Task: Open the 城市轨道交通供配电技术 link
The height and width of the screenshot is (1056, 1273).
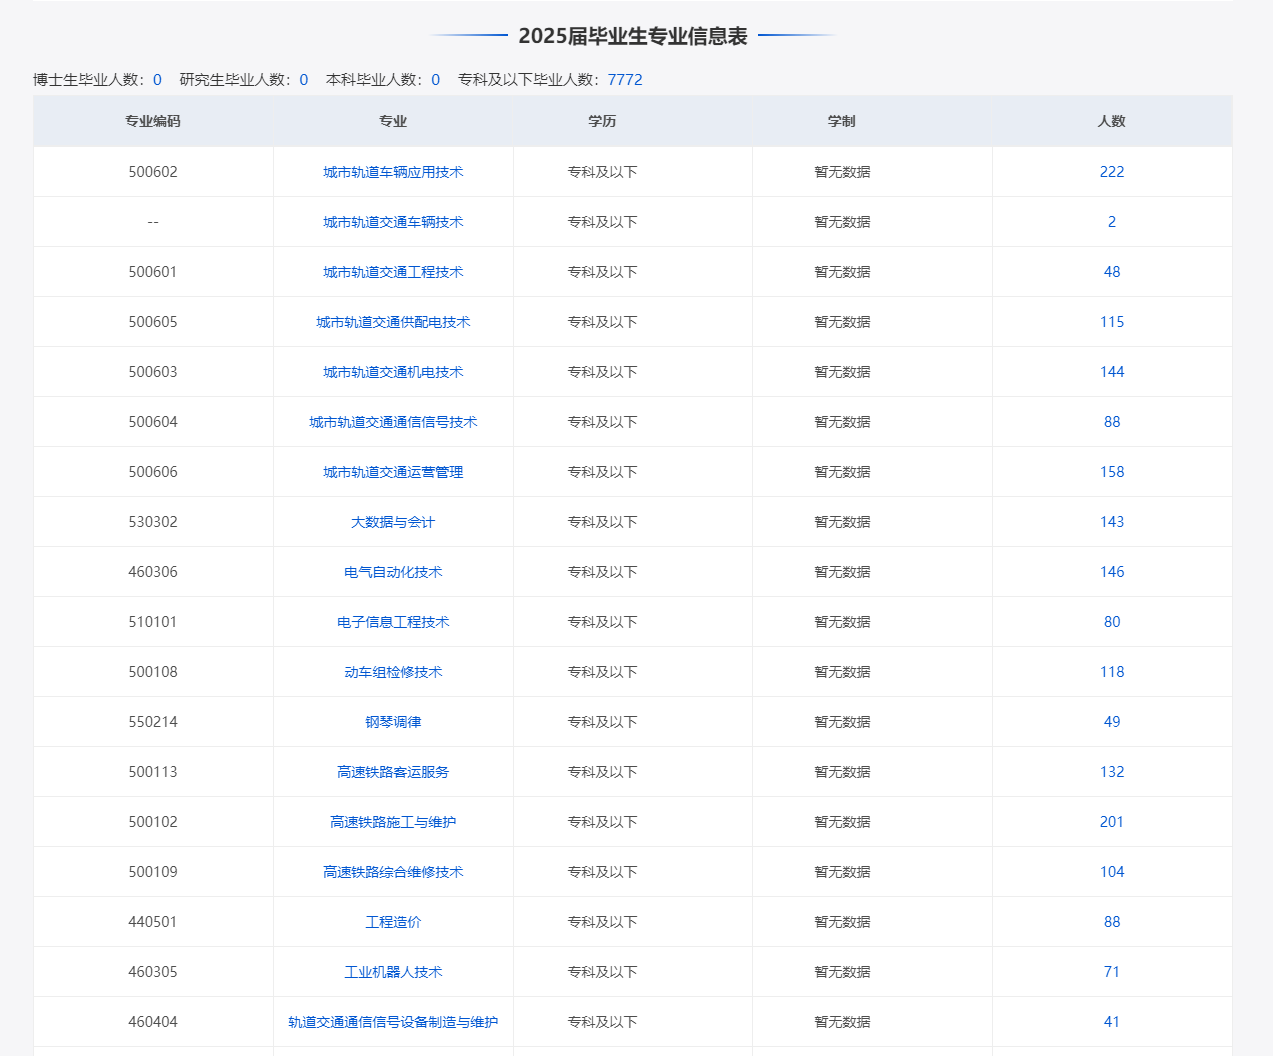Action: coord(393,322)
